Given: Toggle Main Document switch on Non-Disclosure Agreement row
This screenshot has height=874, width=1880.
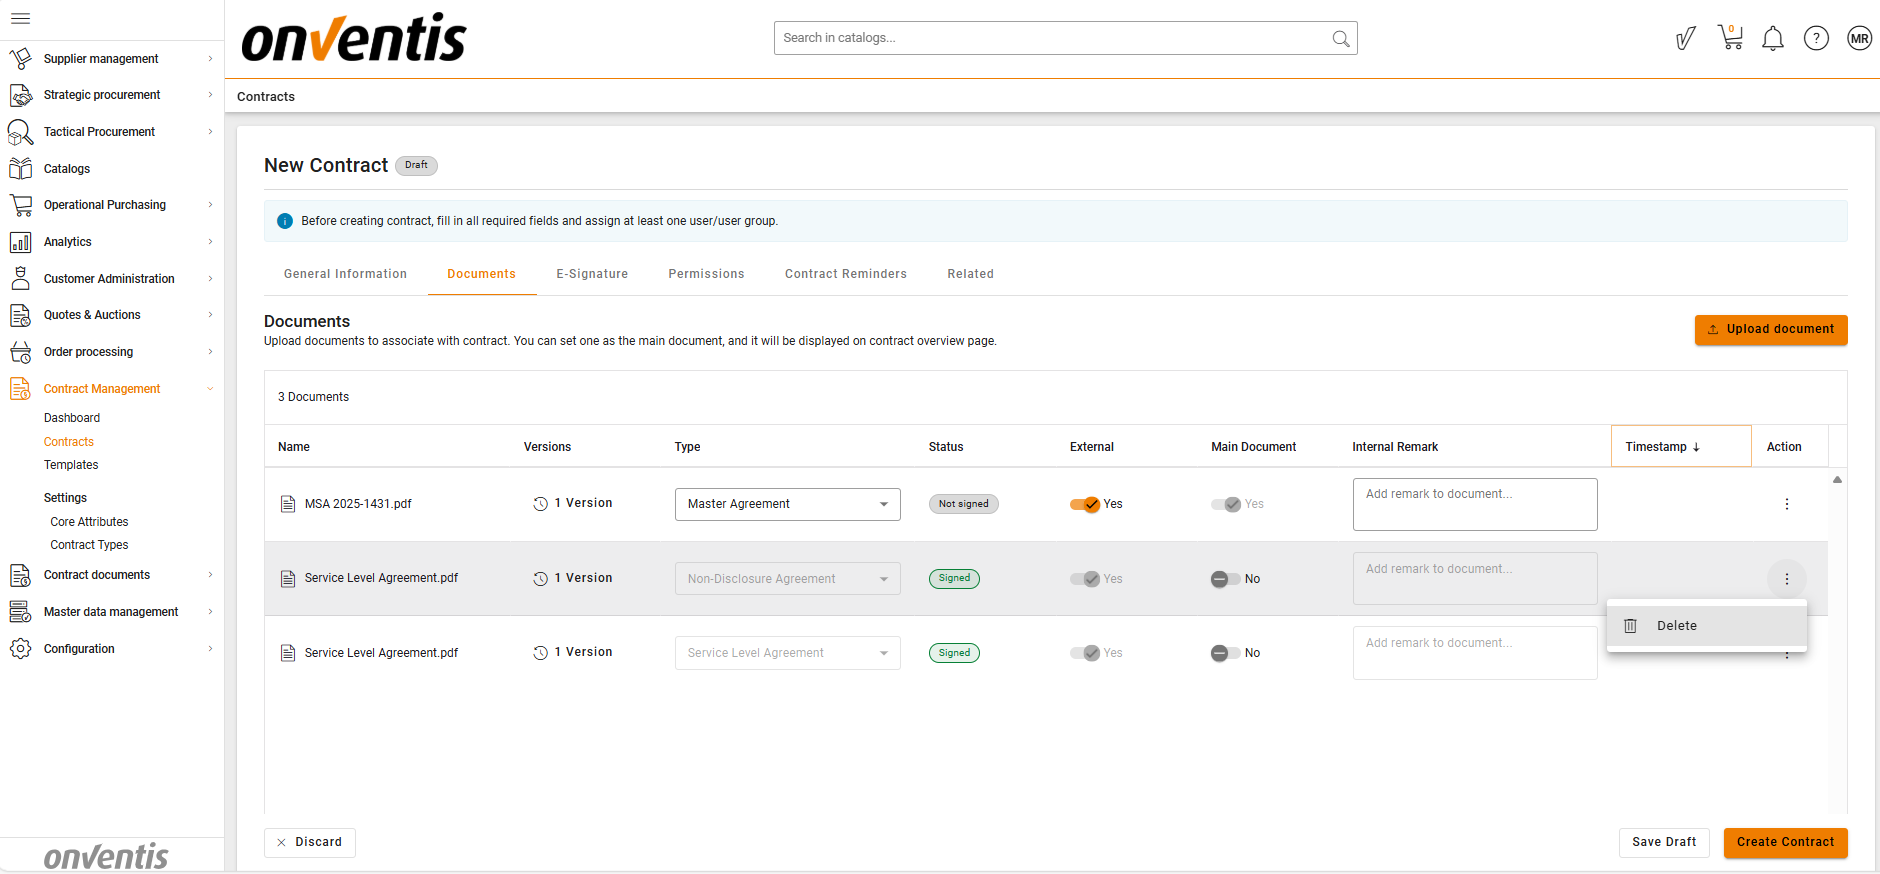Looking at the screenshot, I should coord(1226,579).
